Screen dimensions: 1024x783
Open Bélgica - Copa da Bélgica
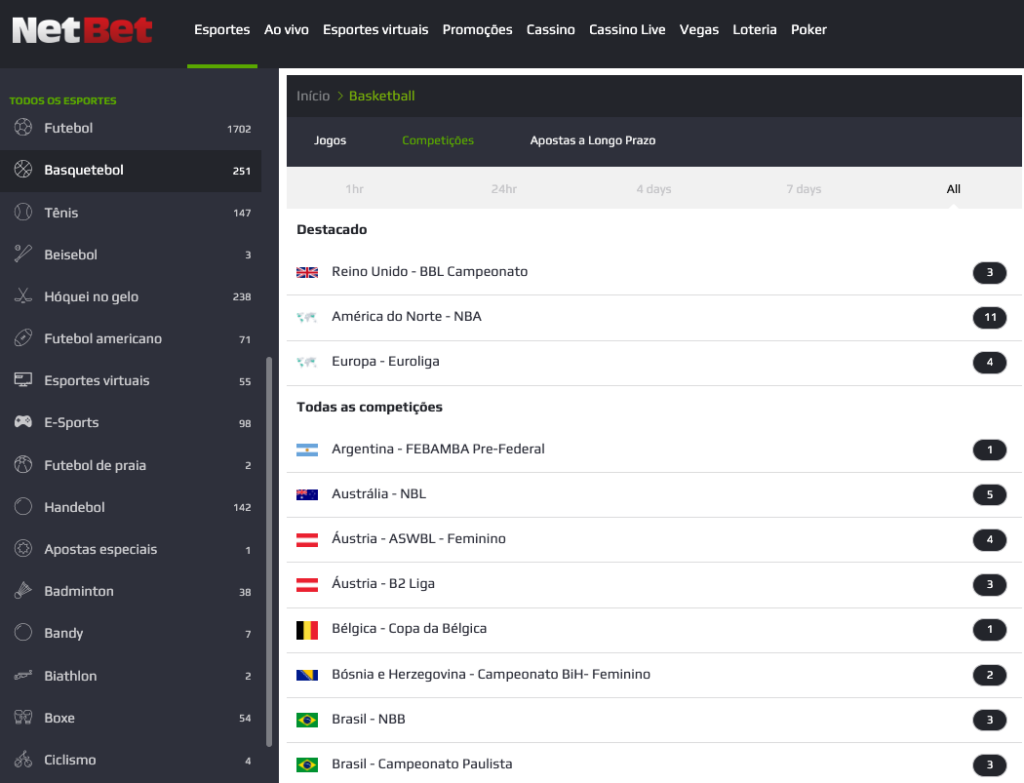click(654, 630)
